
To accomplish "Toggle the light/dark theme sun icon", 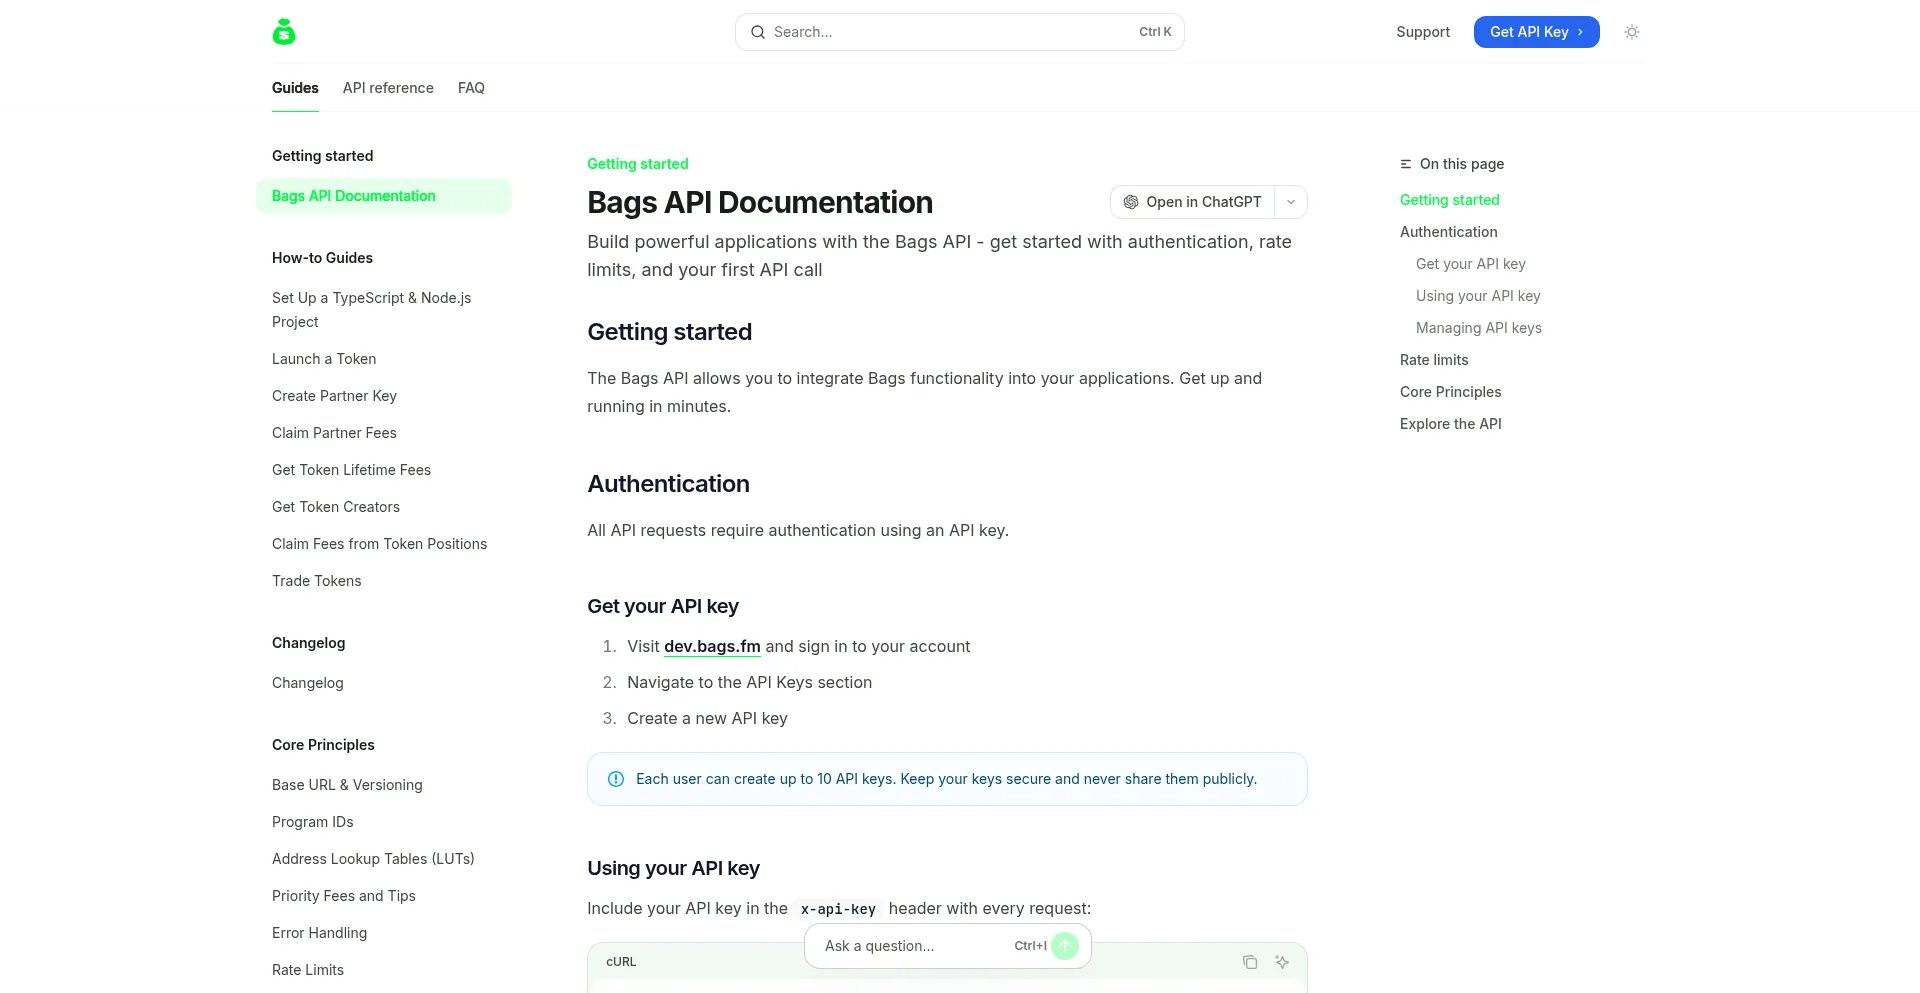I will coord(1631,32).
